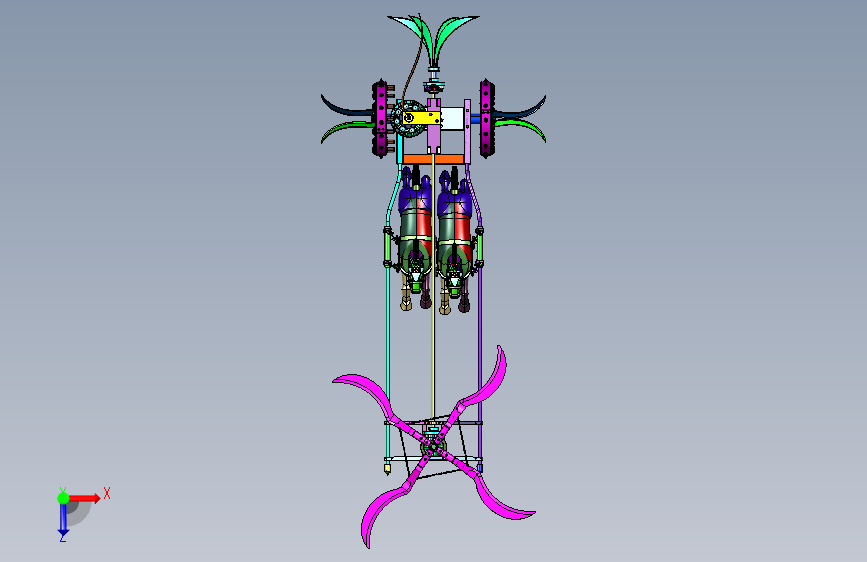Select the yellow cap at cyan rail bottom
The image size is (867, 562).
[x=387, y=469]
